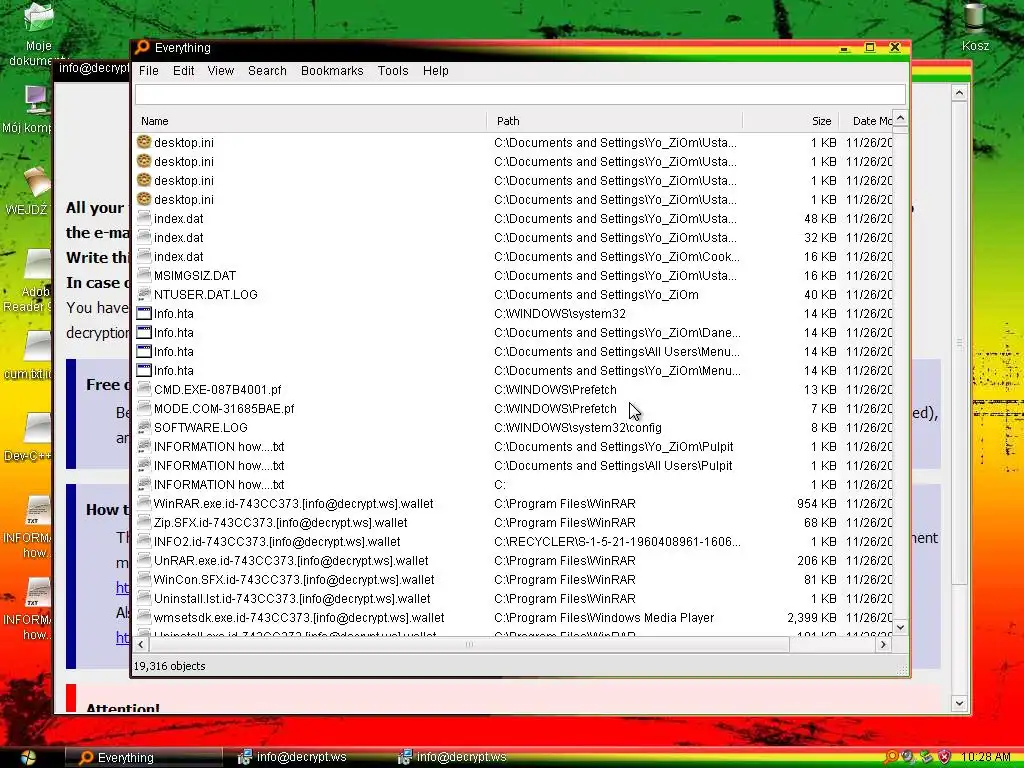Select MSIMGSIZ.DAT file icon
The width and height of the screenshot is (1024, 768).
[x=144, y=276]
